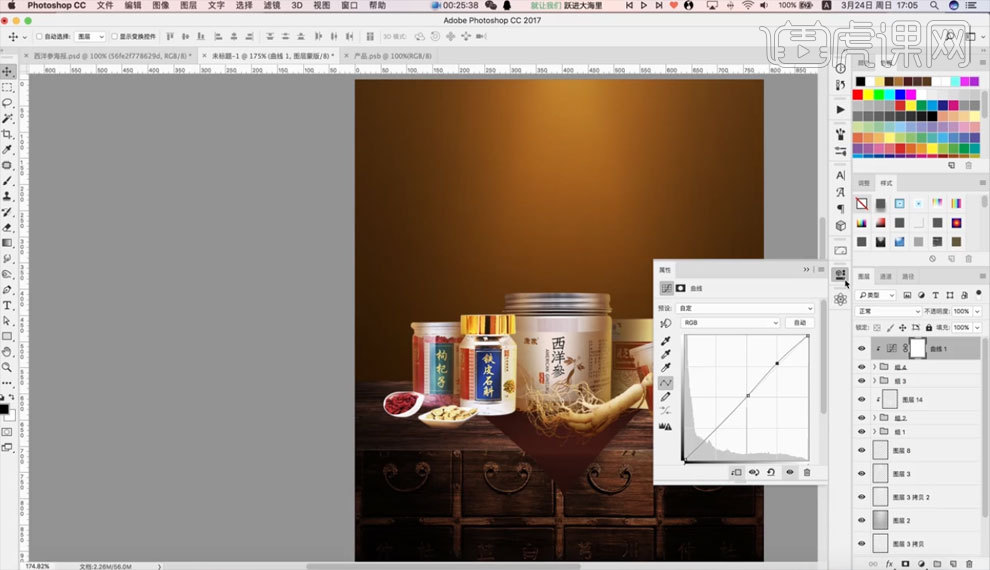Expand the 组 2 group
990x570 pixels.
pos(874,418)
